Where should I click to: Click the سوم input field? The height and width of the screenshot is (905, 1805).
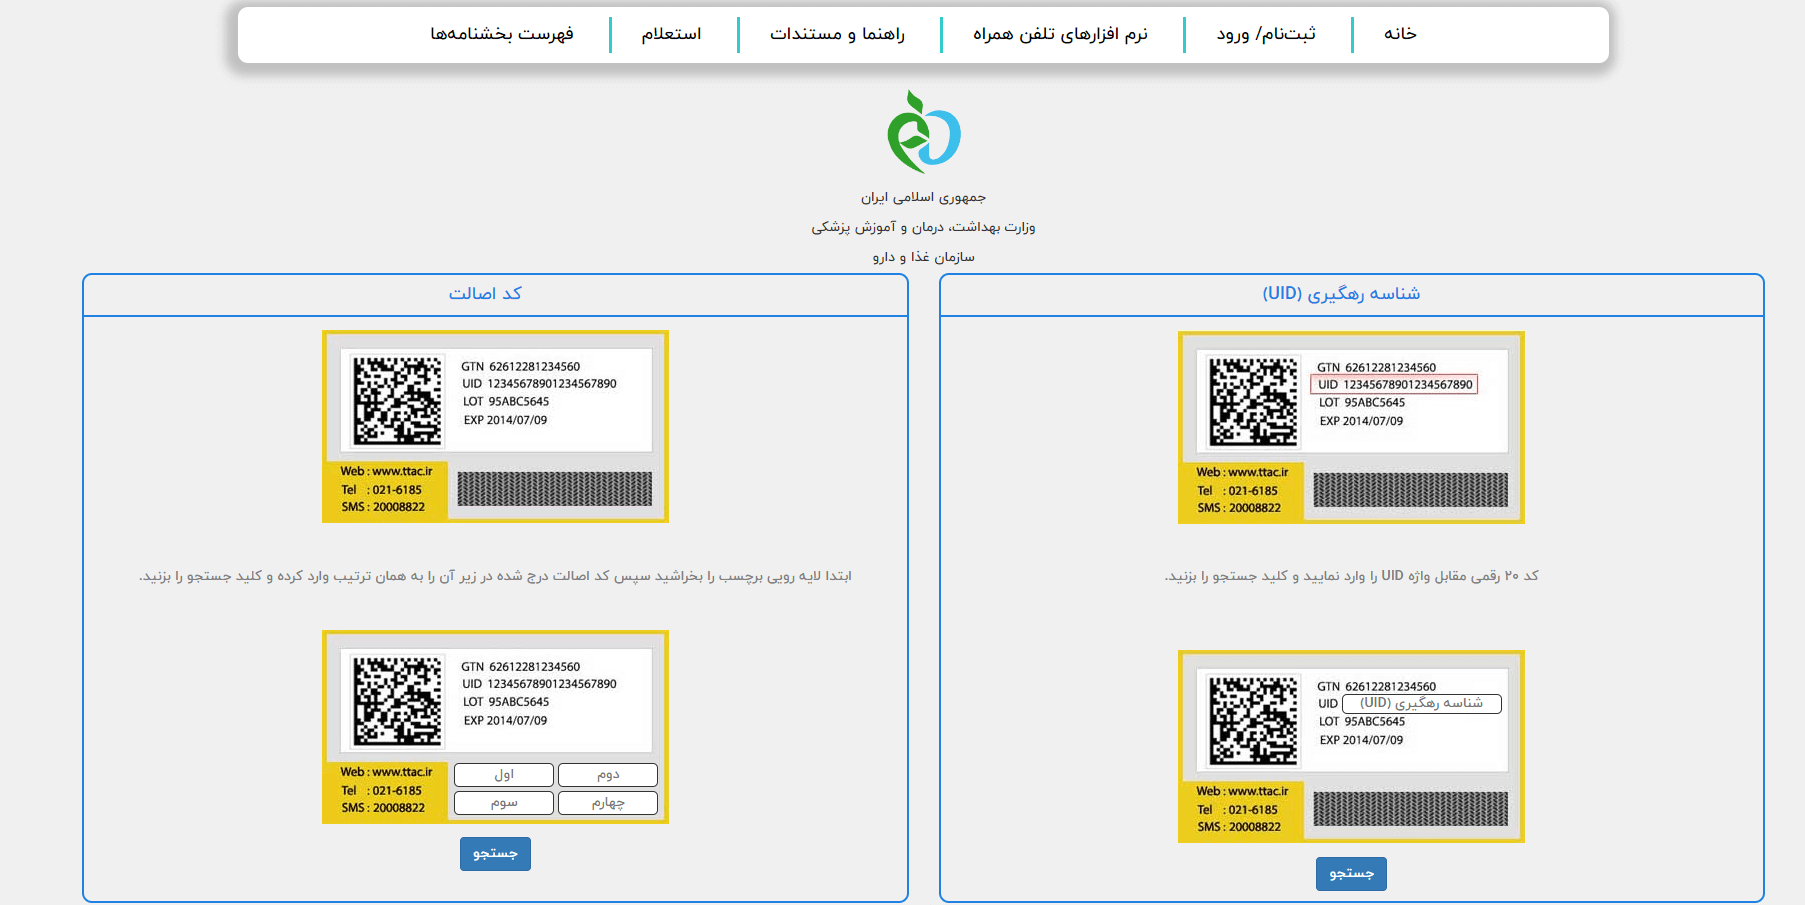click(504, 802)
